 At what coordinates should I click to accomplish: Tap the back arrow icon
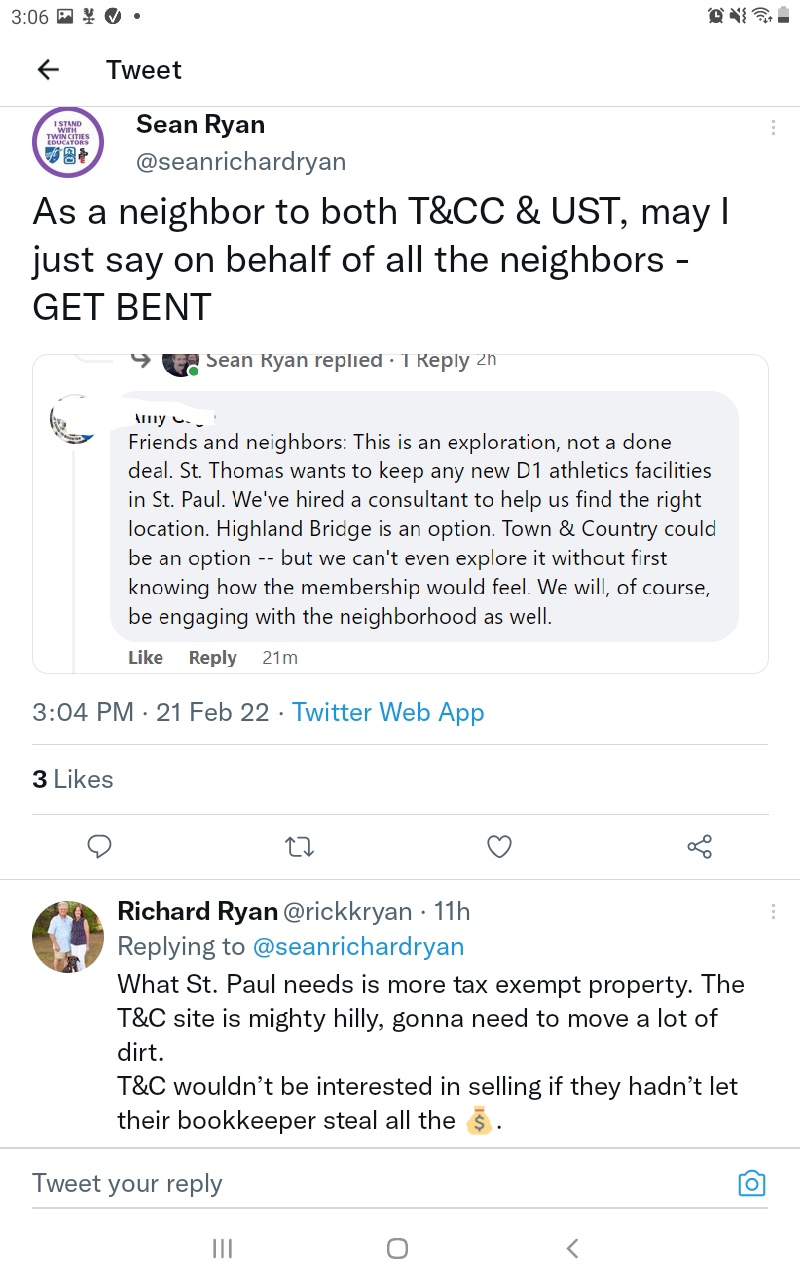(x=48, y=70)
